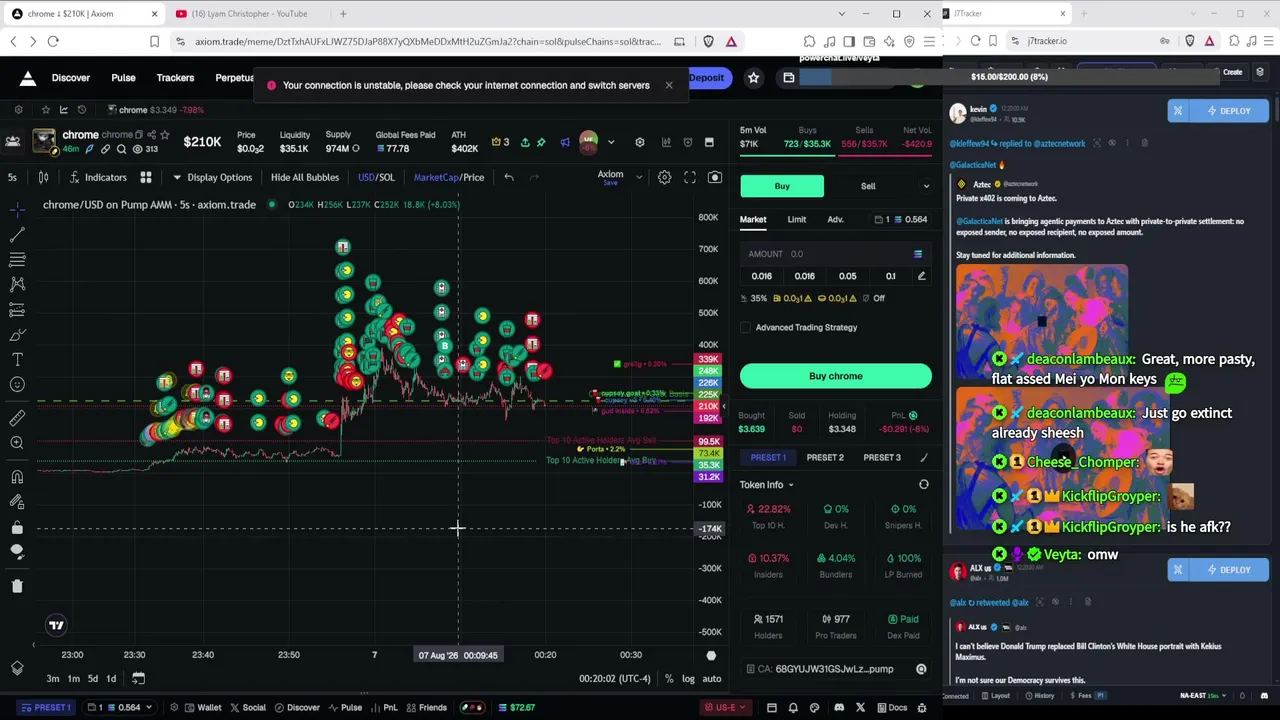Open the Indicators menu
Image resolution: width=1280 pixels, height=720 pixels.
click(98, 177)
